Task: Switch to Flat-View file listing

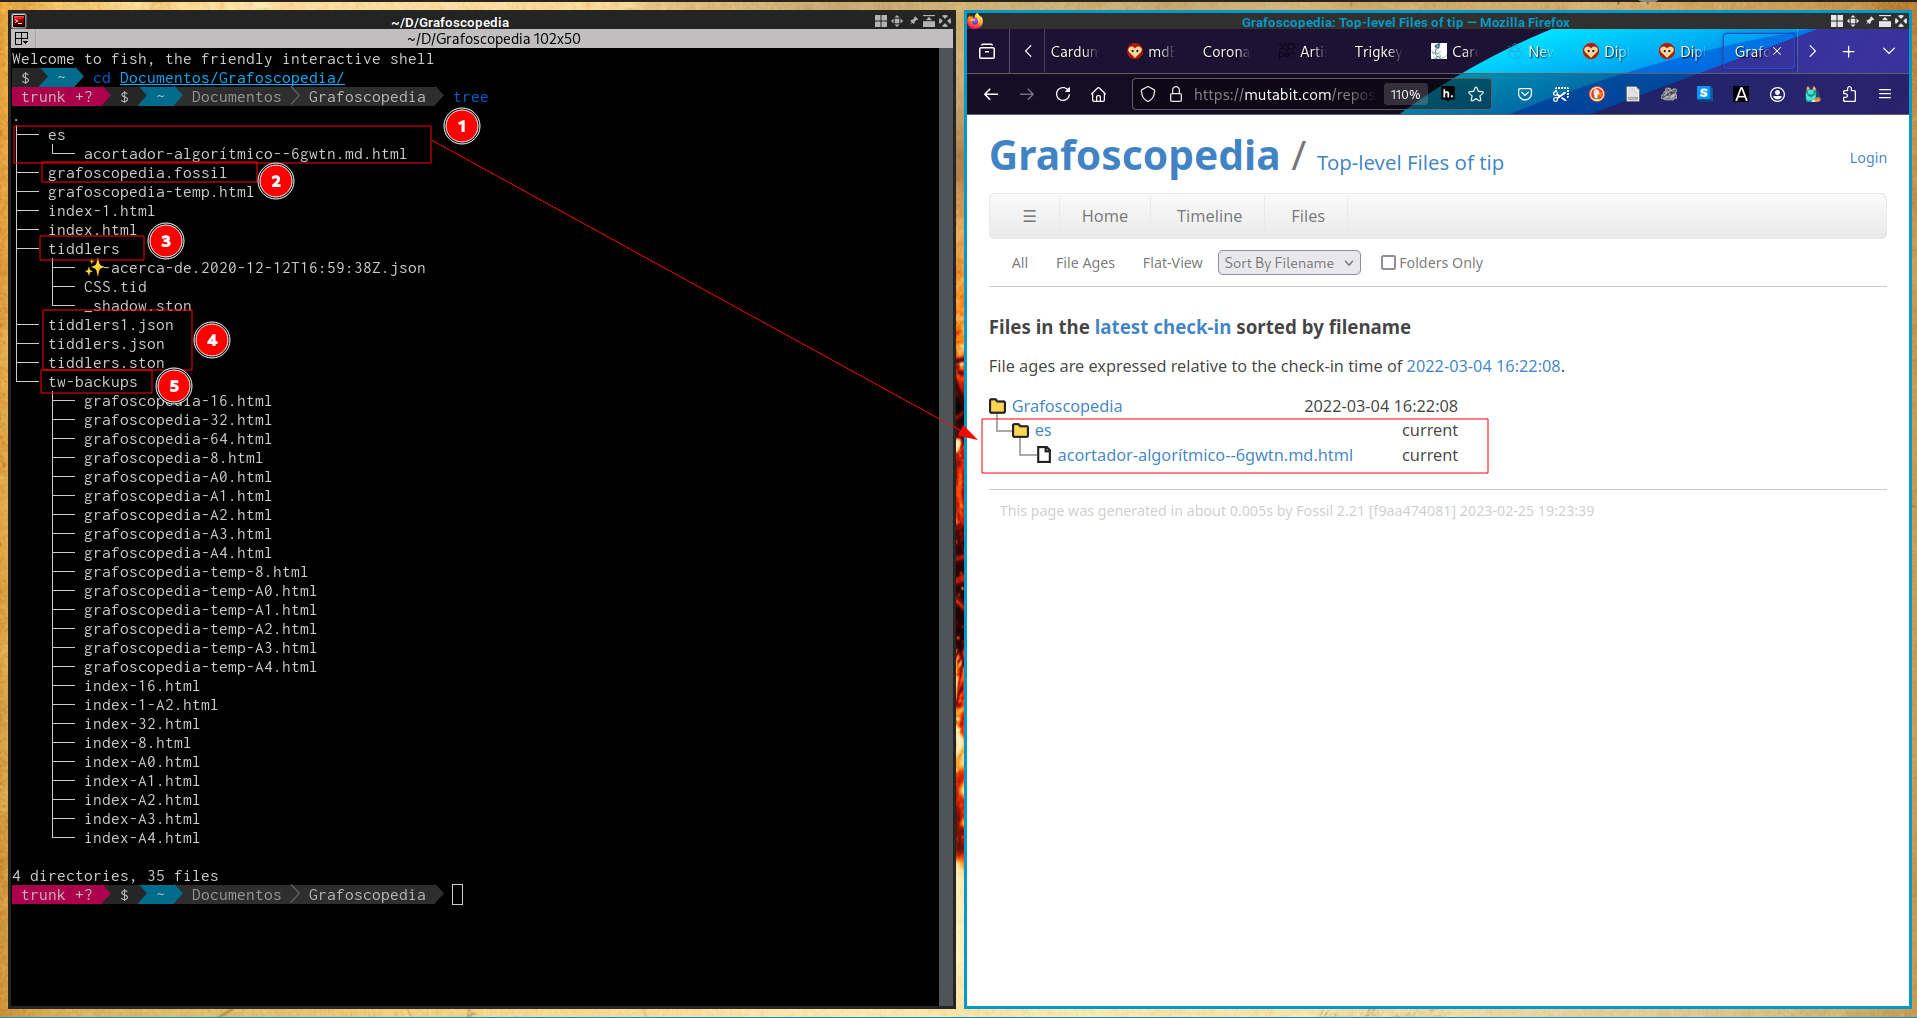Action: 1172,263
